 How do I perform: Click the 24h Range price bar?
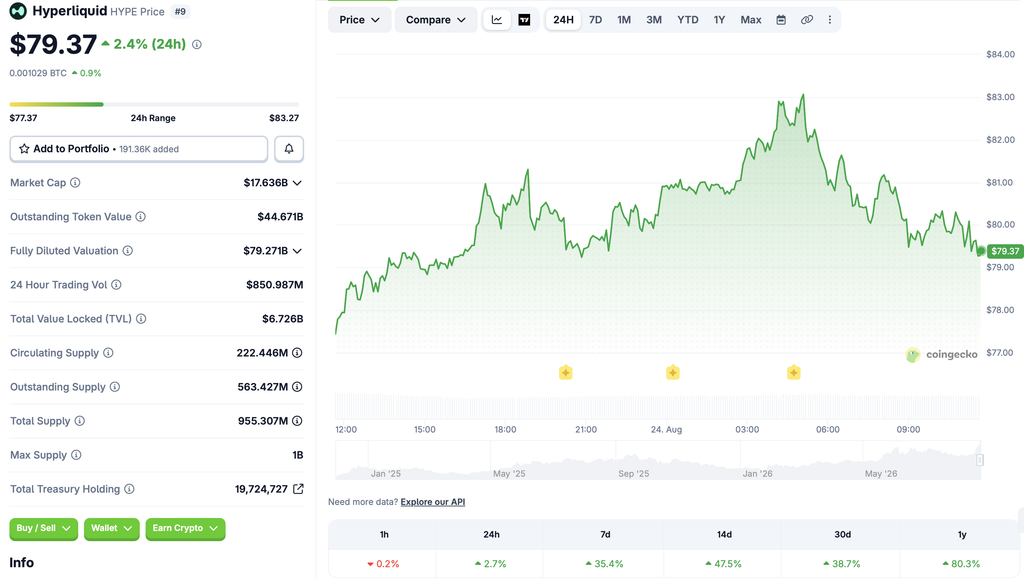[x=154, y=104]
